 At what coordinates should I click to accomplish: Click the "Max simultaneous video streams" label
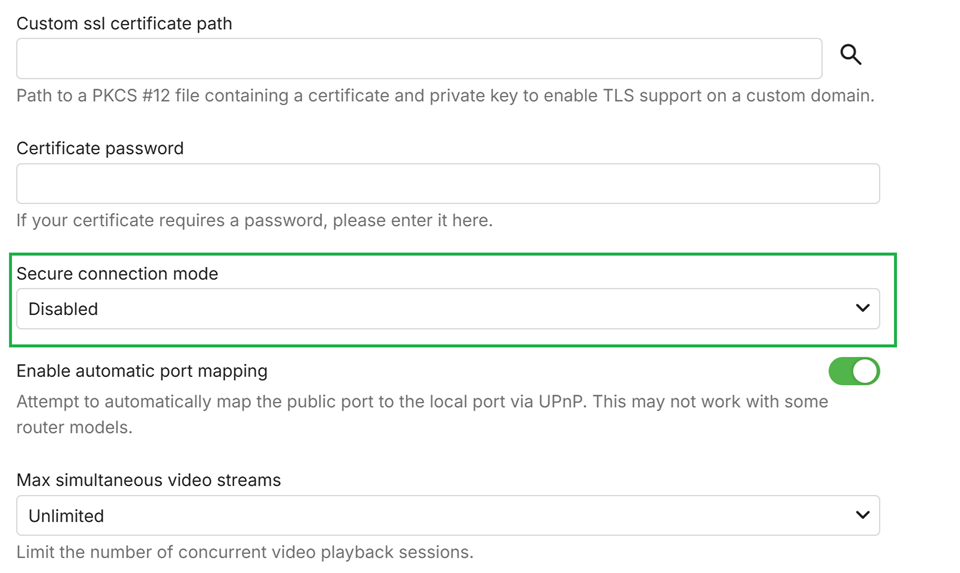(148, 480)
